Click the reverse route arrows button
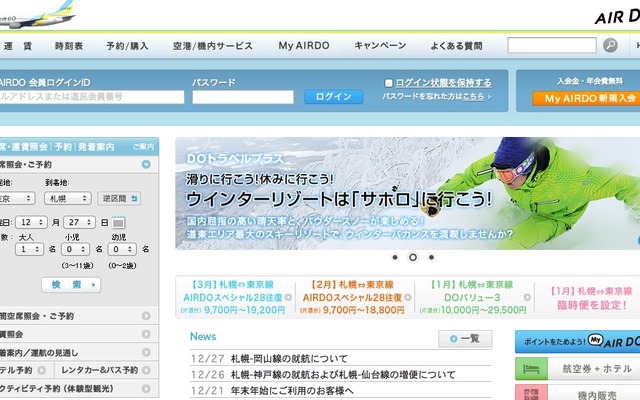640x400 pixels. pos(119,198)
